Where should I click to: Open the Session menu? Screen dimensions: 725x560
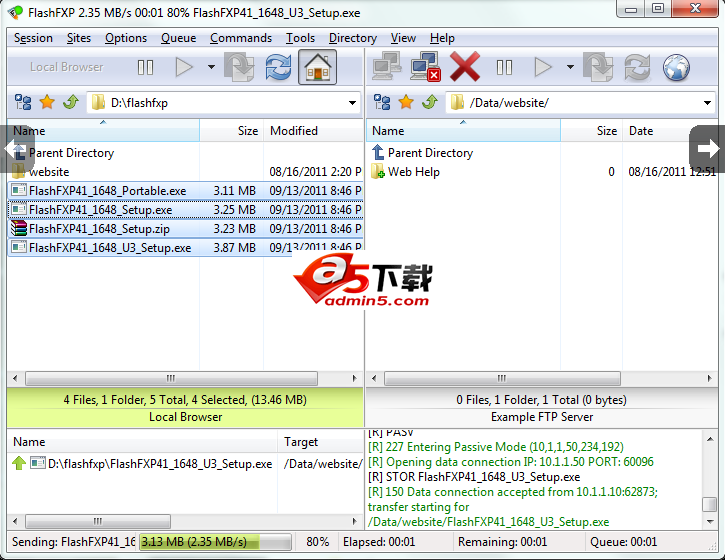click(33, 38)
